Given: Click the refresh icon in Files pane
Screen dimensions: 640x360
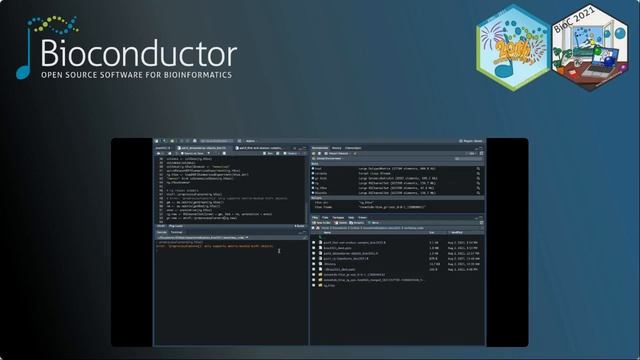Looking at the screenshot, I should click(481, 223).
